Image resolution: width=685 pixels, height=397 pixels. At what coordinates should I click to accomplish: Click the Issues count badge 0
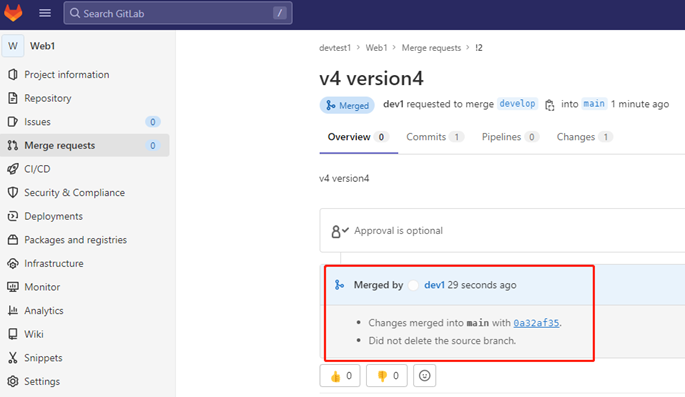[152, 122]
